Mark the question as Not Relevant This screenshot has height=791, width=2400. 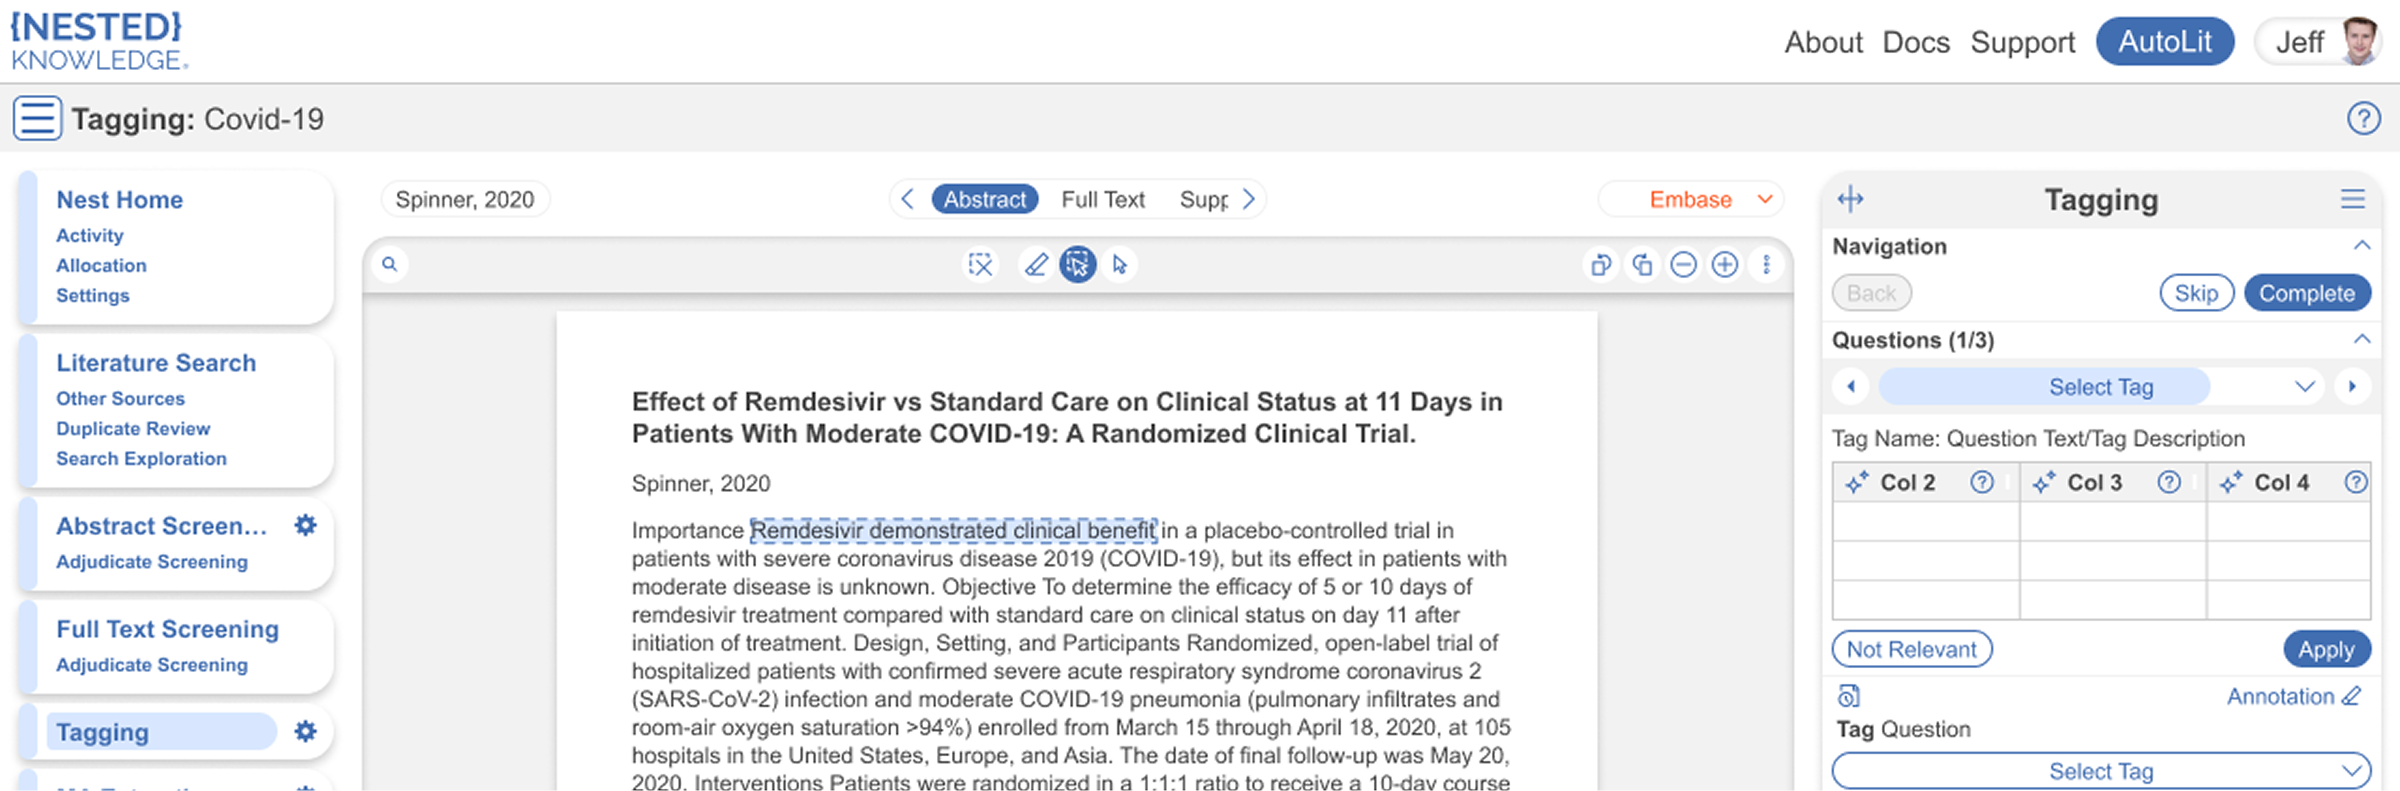1911,649
